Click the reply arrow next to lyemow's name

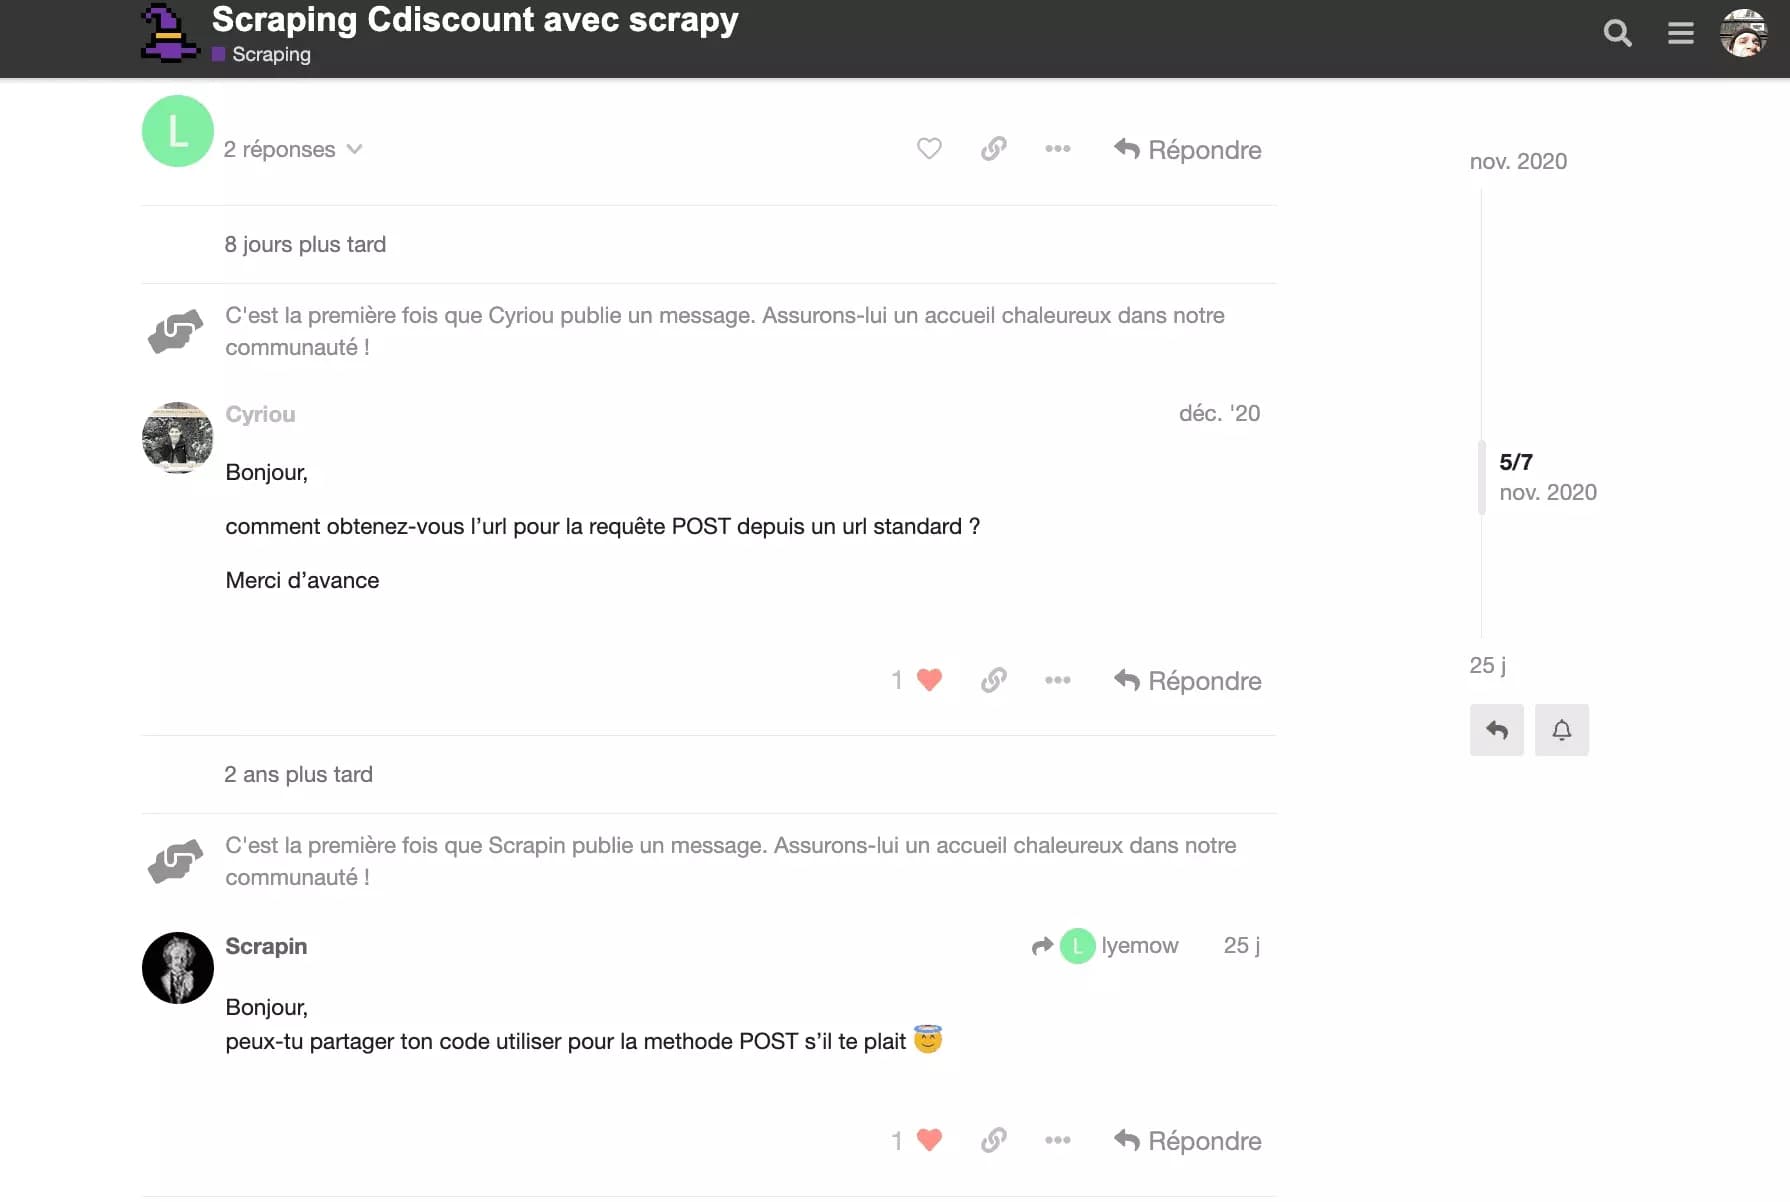point(1043,946)
